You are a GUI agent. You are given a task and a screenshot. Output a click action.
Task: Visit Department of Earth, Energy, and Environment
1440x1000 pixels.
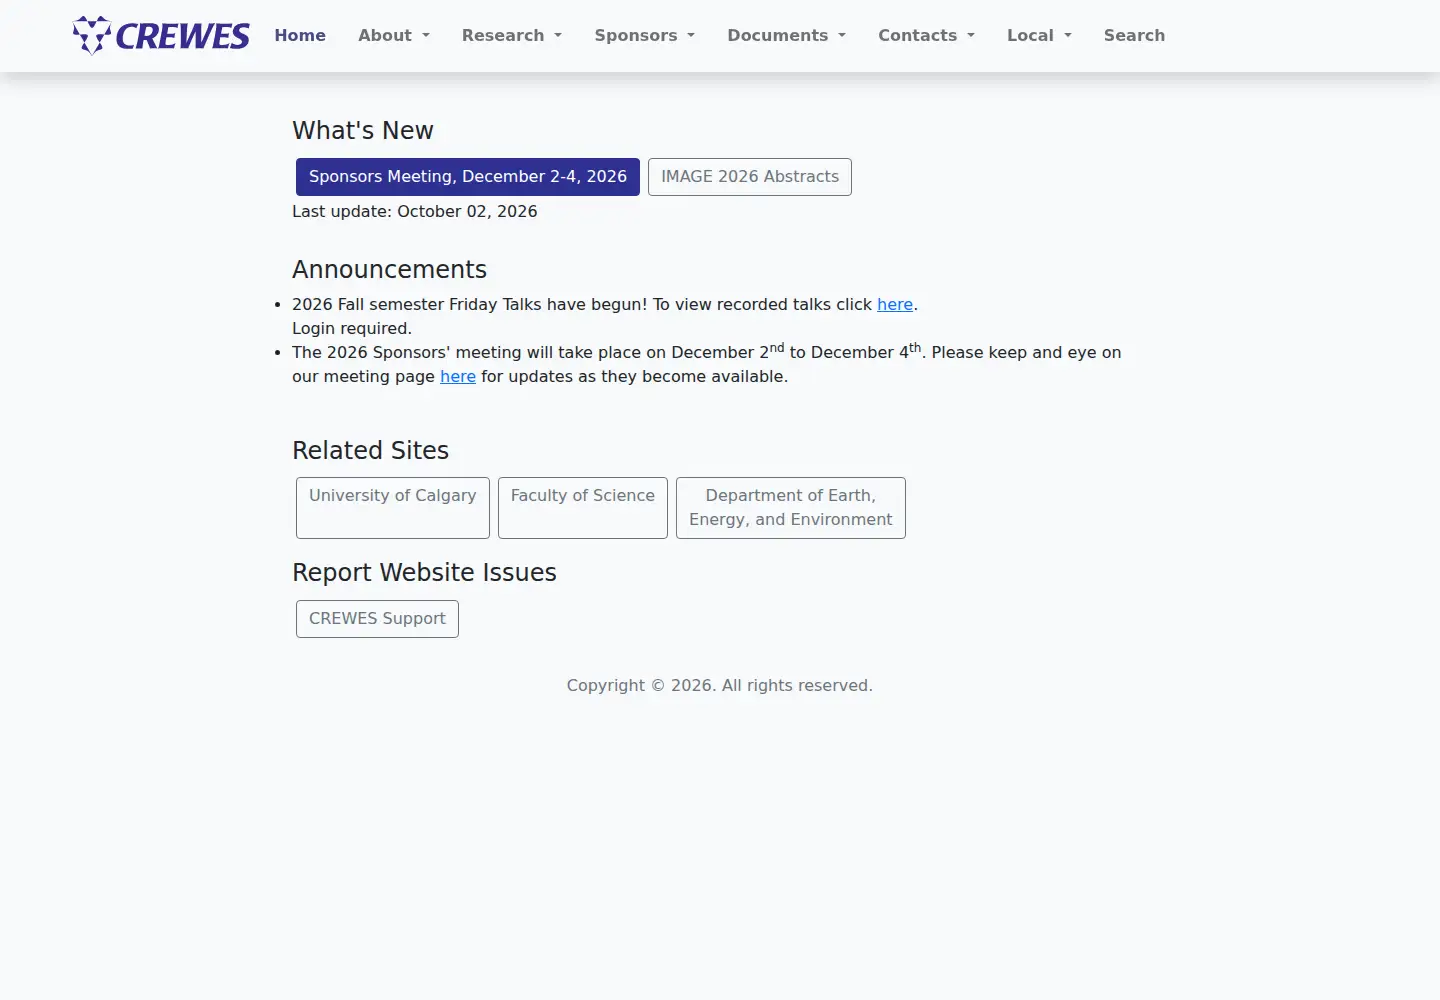791,508
